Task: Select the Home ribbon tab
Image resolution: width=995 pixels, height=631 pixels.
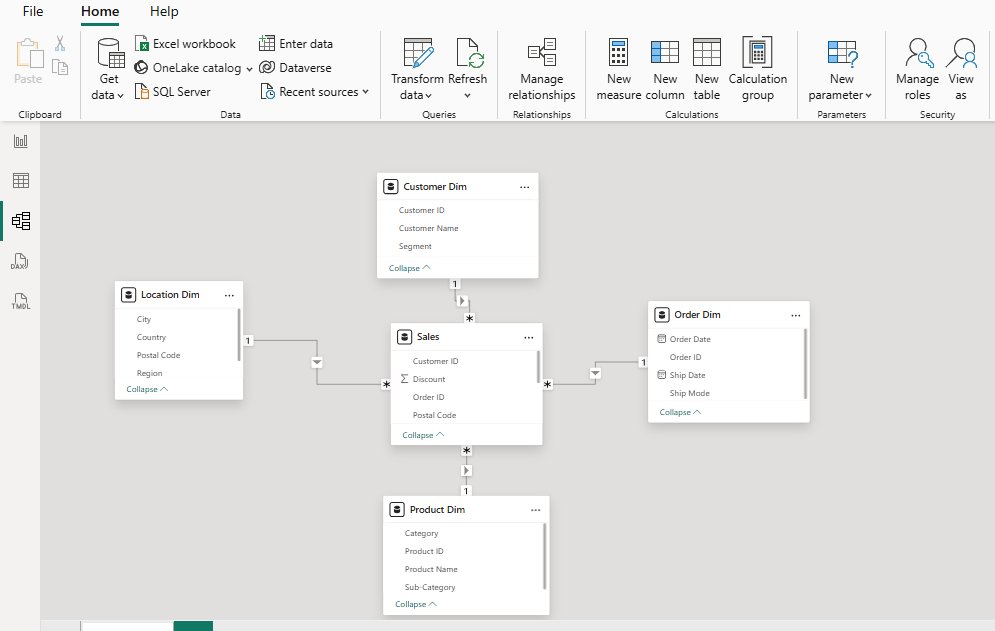Action: point(100,11)
